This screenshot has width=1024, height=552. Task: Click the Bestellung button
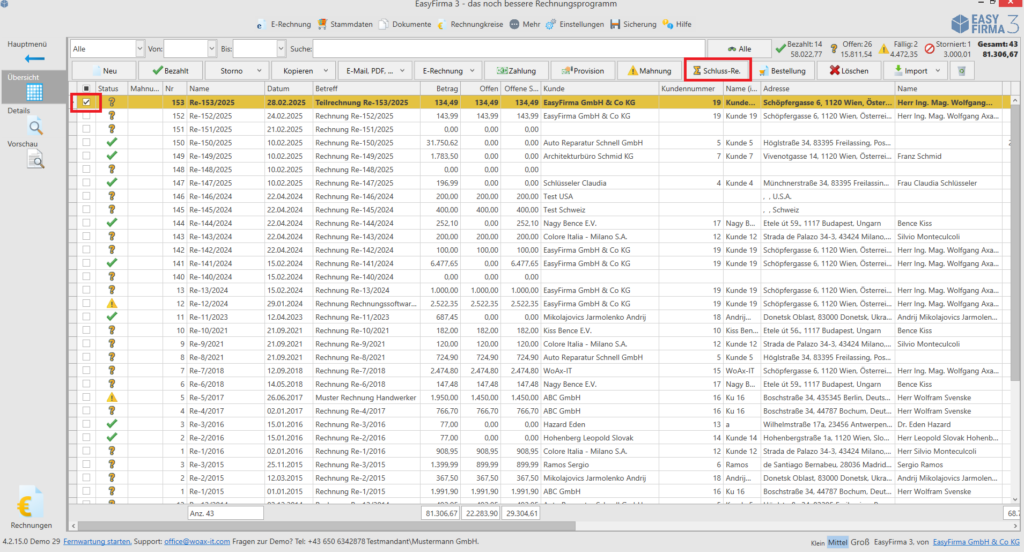click(782, 71)
